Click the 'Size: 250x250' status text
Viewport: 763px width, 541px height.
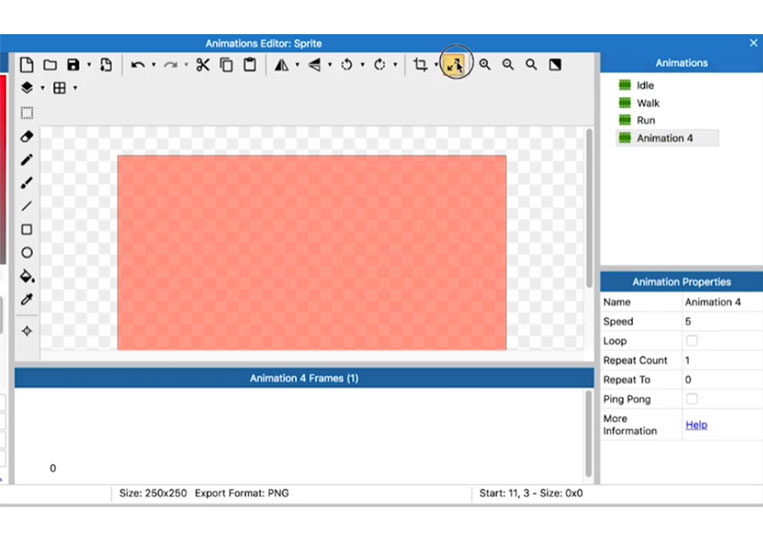coord(153,493)
